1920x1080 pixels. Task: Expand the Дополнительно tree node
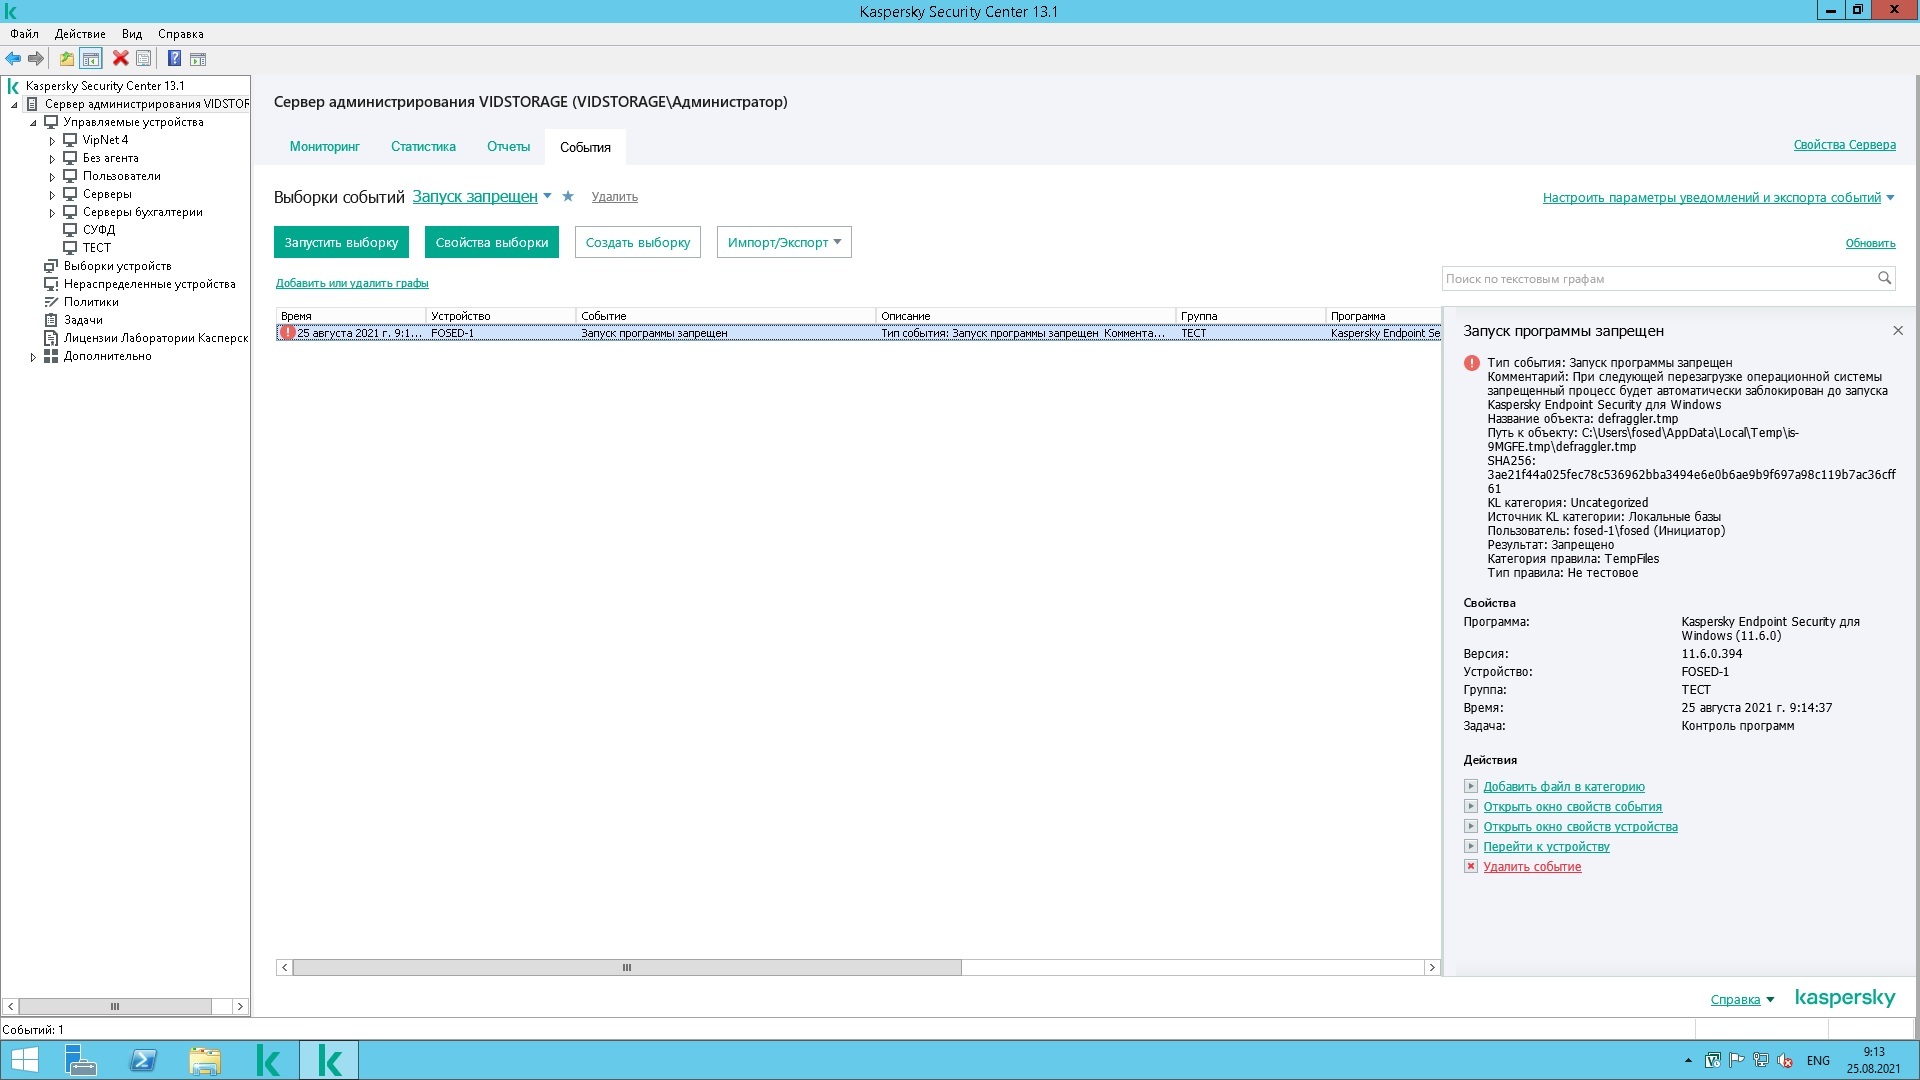(33, 357)
